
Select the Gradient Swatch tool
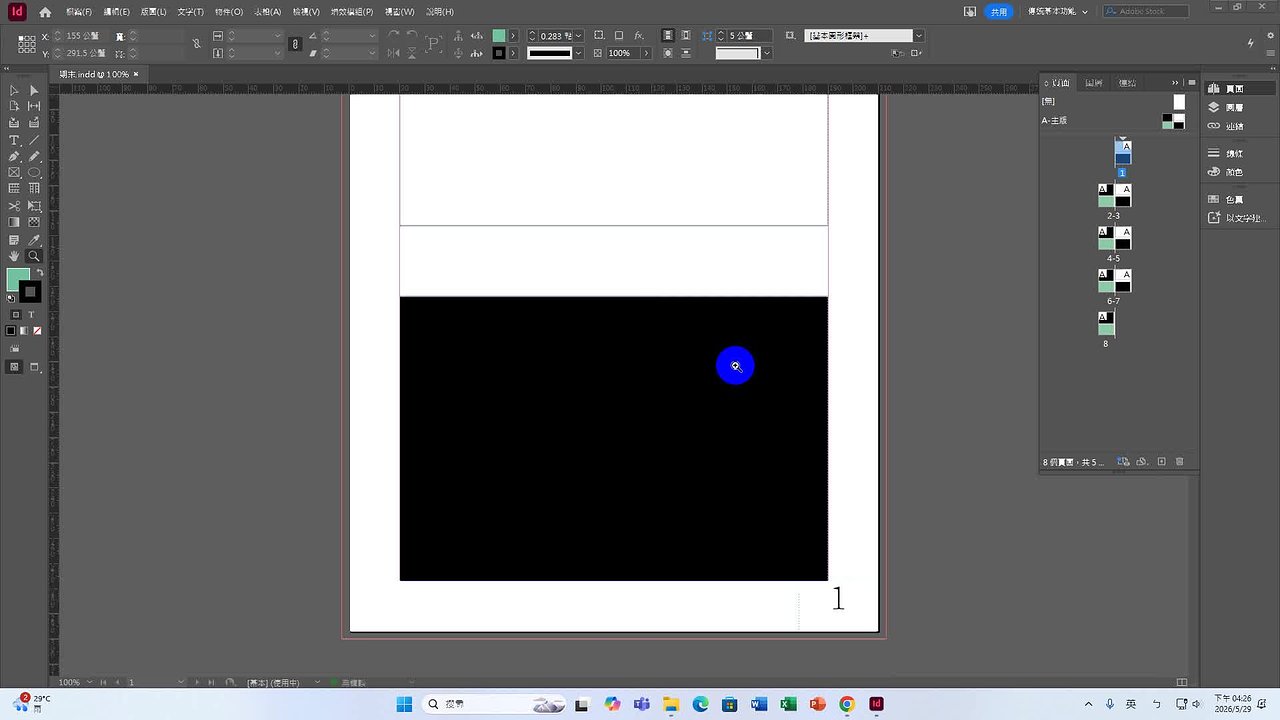pyautogui.click(x=14, y=222)
